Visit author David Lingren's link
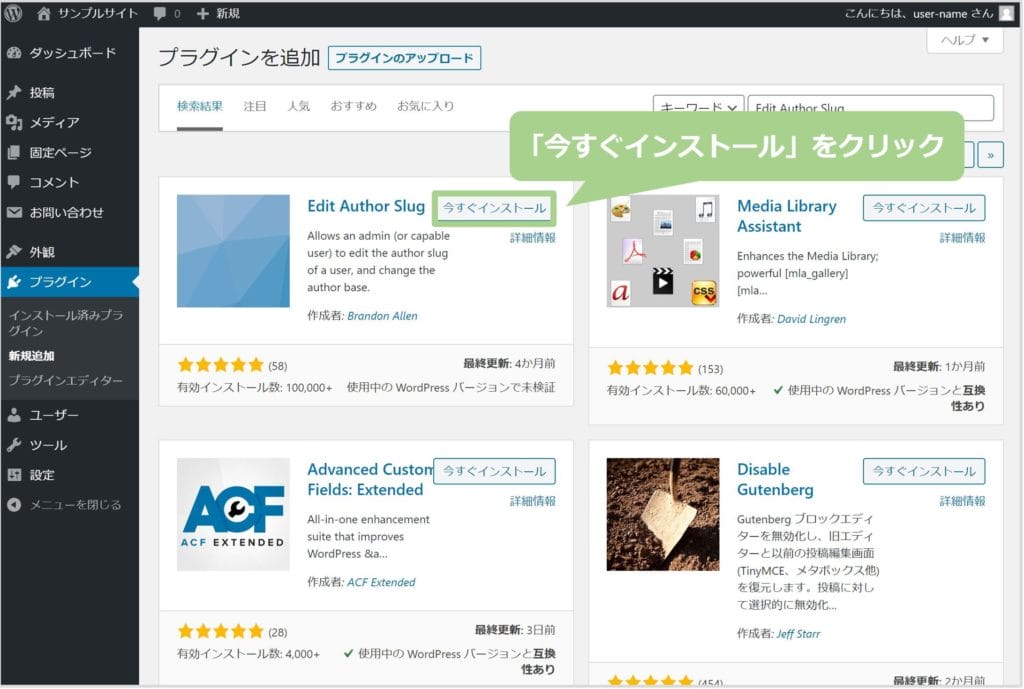Screen dimensions: 1024x689 tap(811, 319)
